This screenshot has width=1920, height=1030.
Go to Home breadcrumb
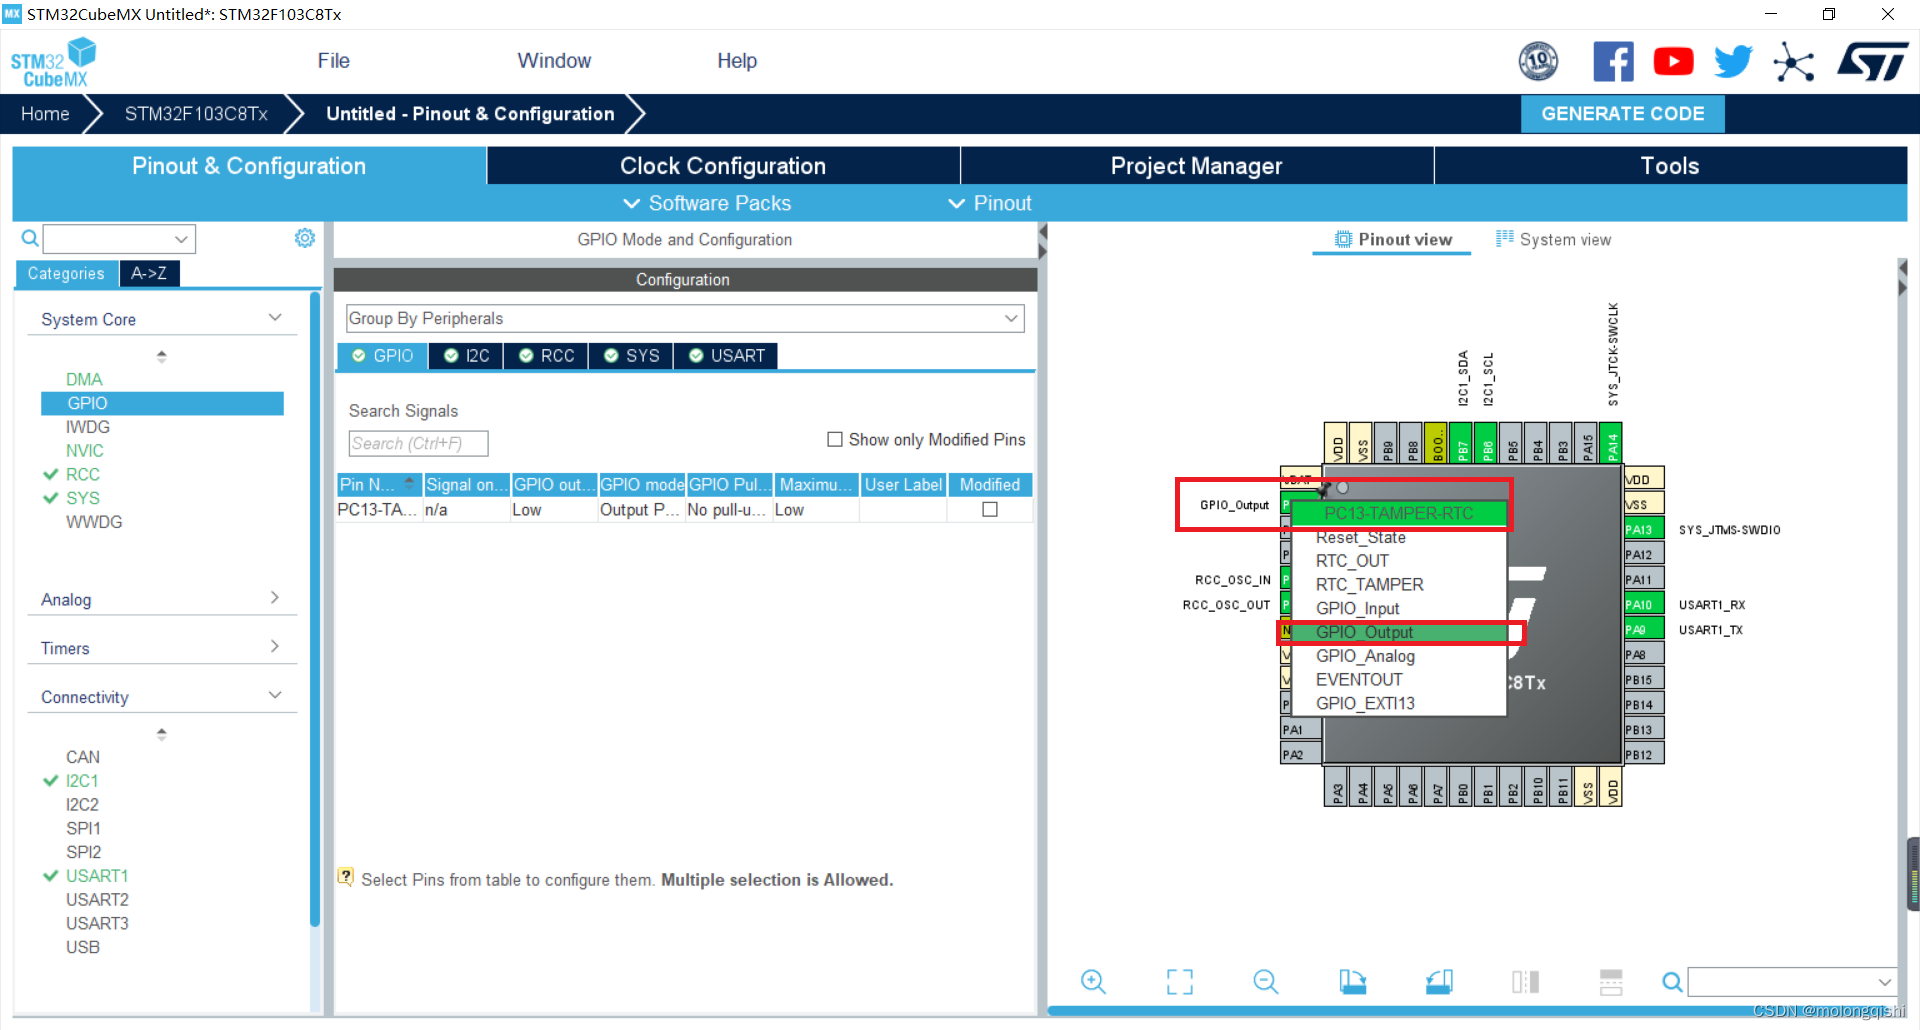point(45,114)
